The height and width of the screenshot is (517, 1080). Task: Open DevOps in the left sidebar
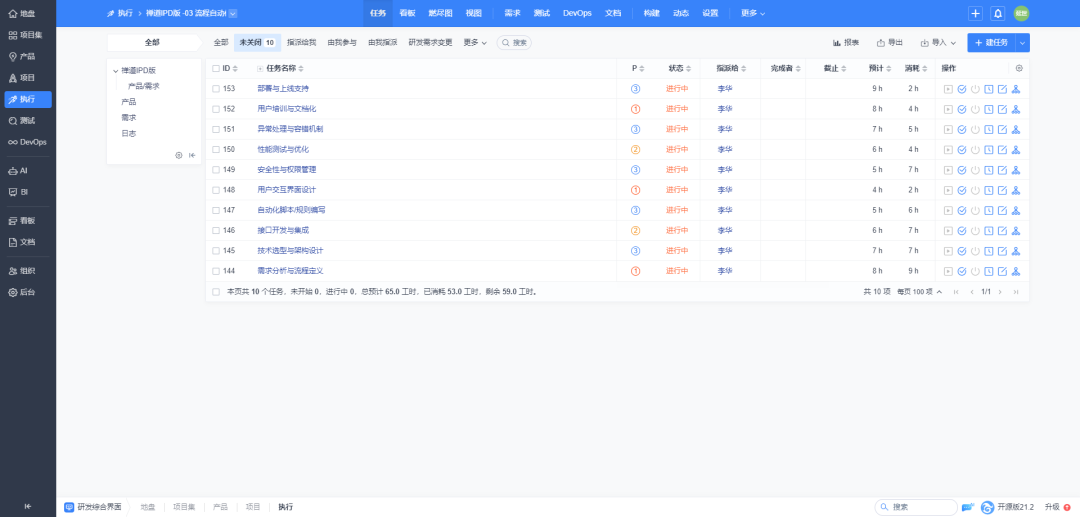point(28,142)
